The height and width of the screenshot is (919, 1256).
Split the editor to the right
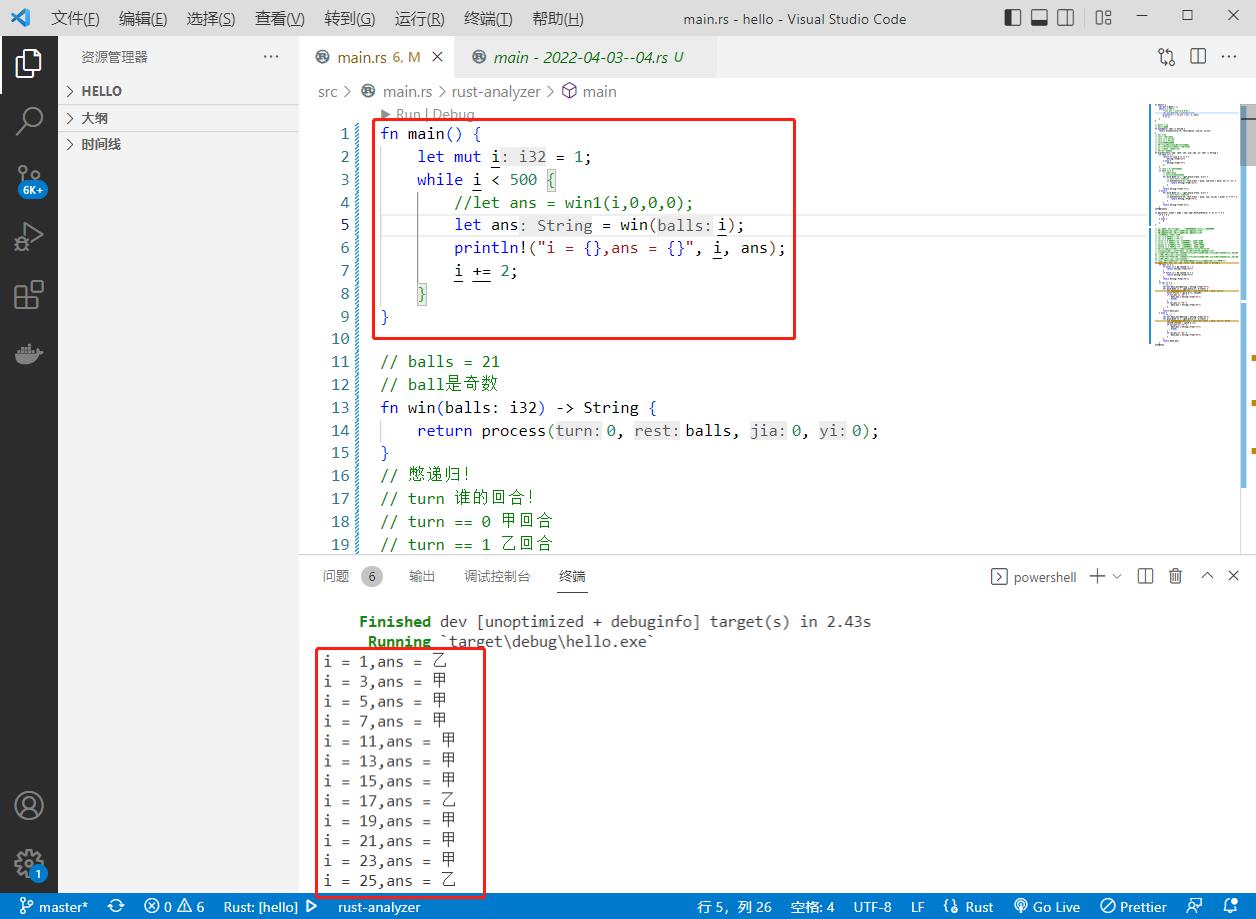[x=1198, y=57]
